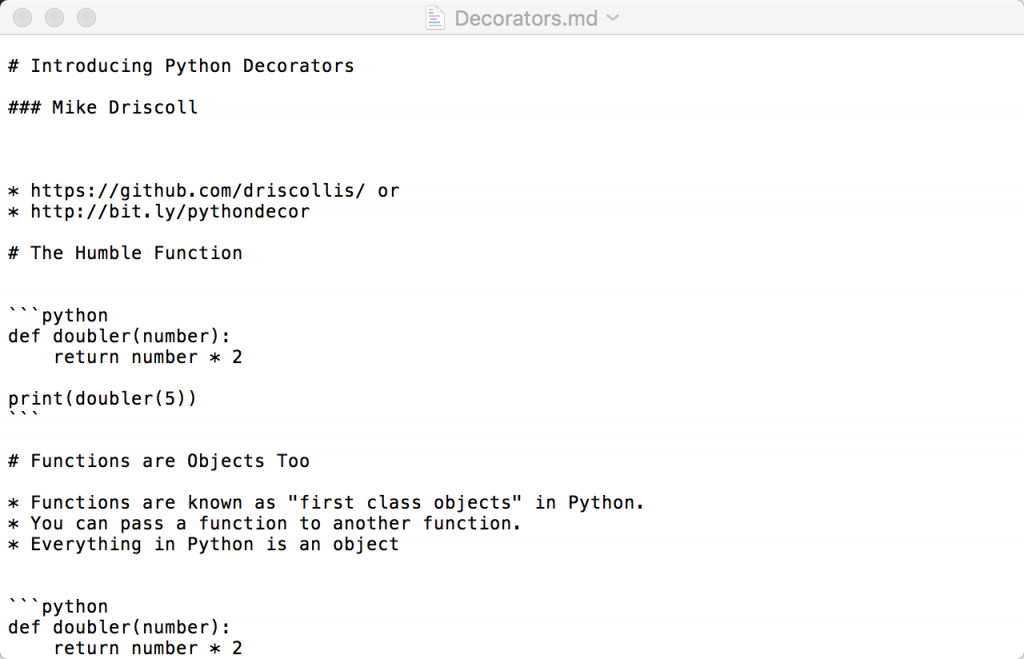
Task: Click the "Mike Driscoll" author line
Action: [125, 107]
